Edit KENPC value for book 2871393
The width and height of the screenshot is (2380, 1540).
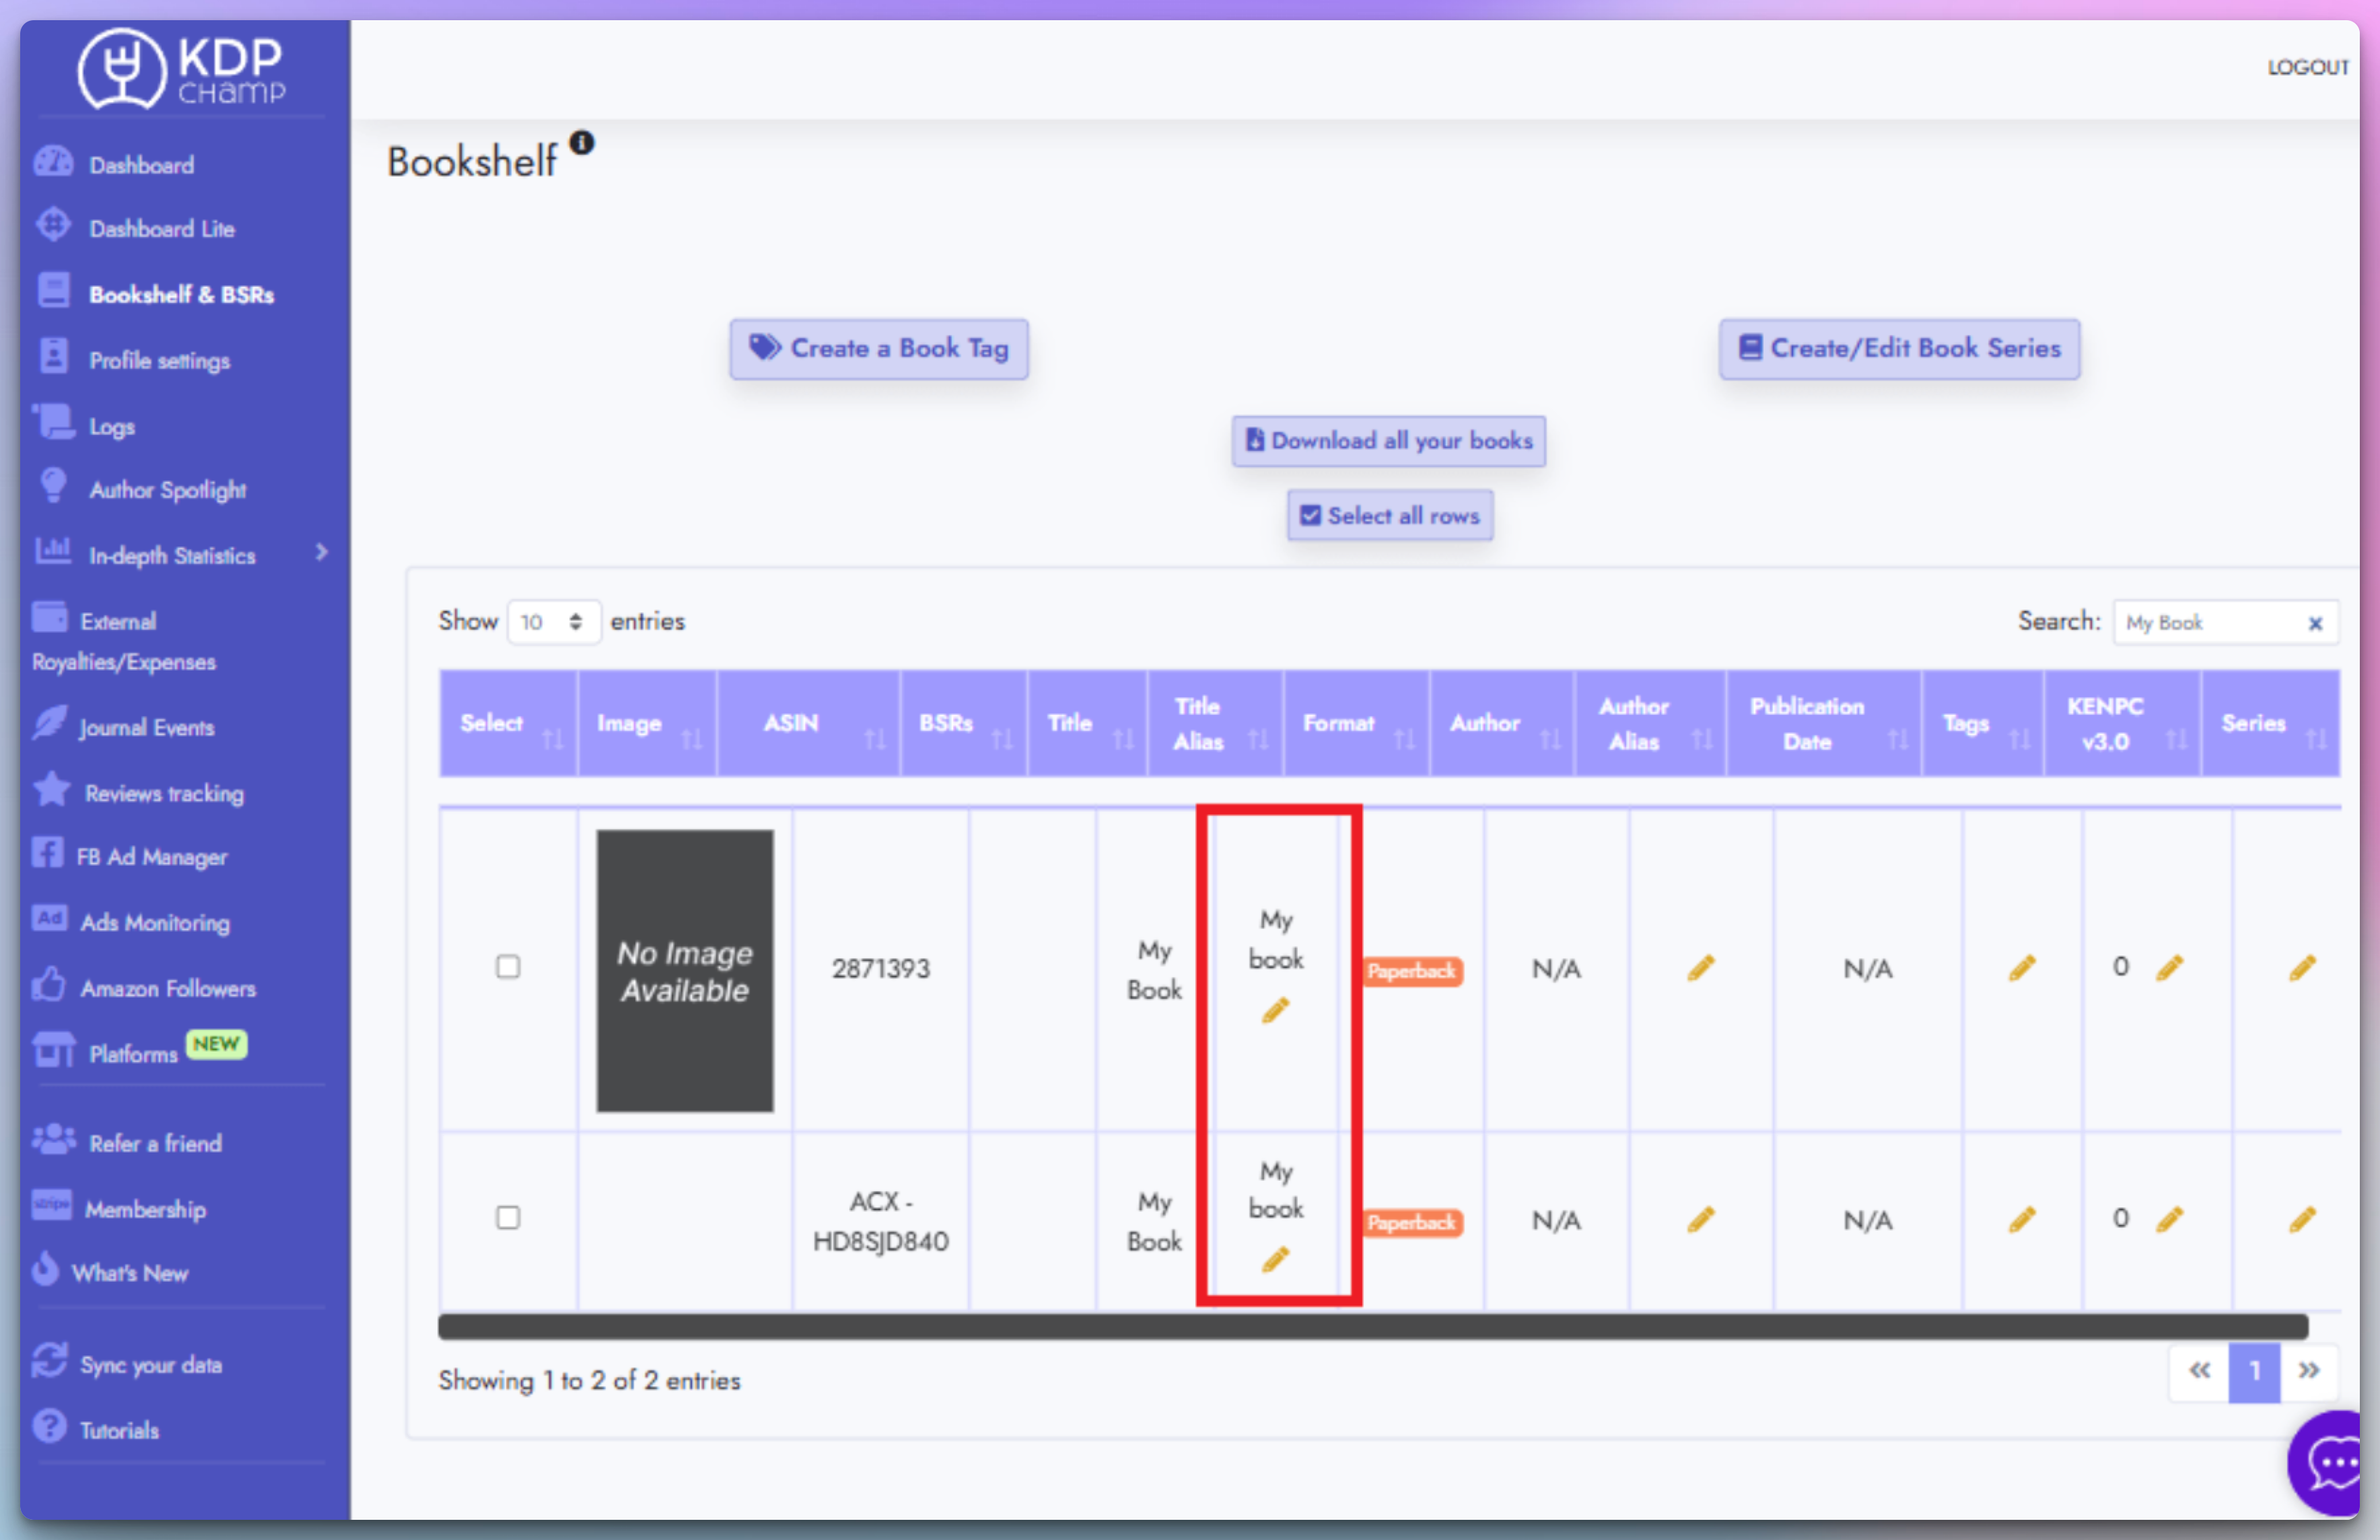point(2169,968)
